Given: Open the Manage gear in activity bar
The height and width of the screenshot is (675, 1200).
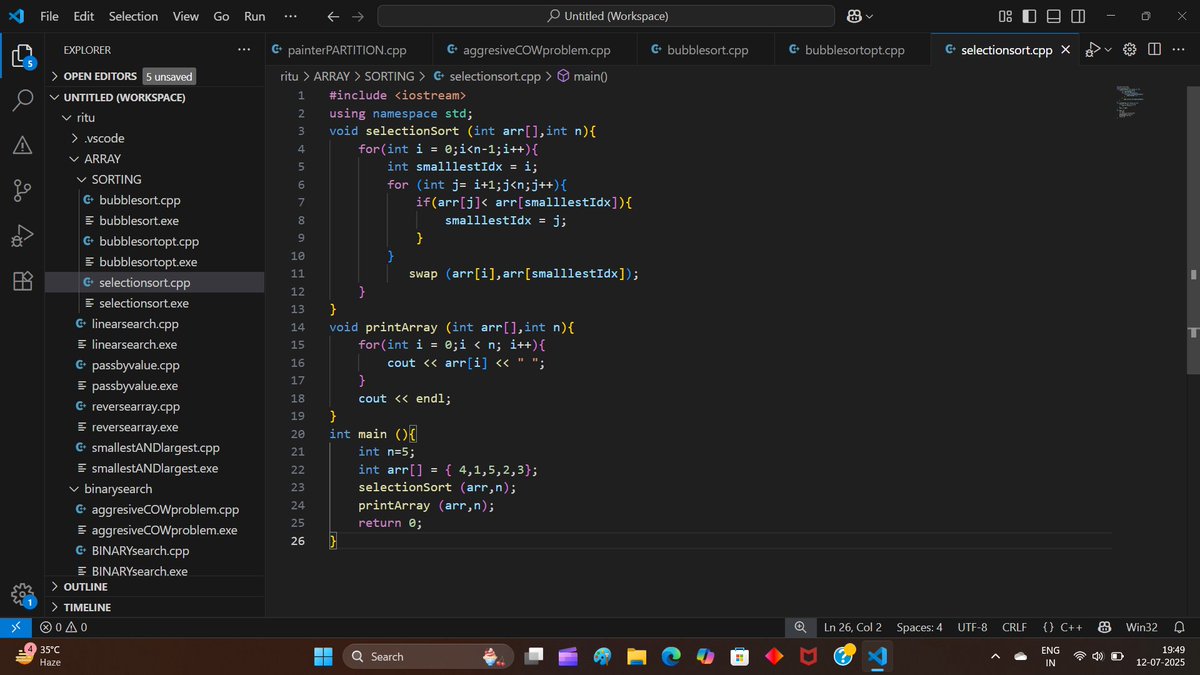Looking at the screenshot, I should pos(23,595).
